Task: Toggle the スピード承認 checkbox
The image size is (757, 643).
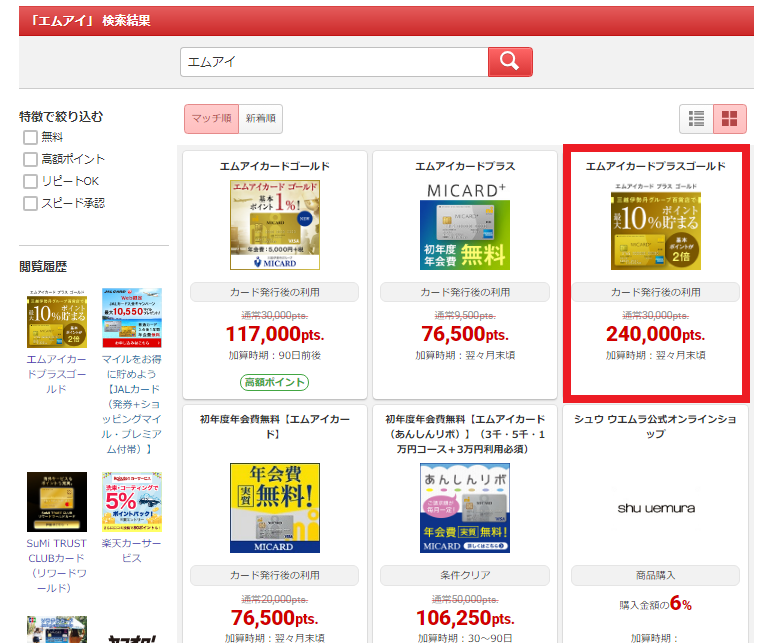Action: [x=30, y=203]
